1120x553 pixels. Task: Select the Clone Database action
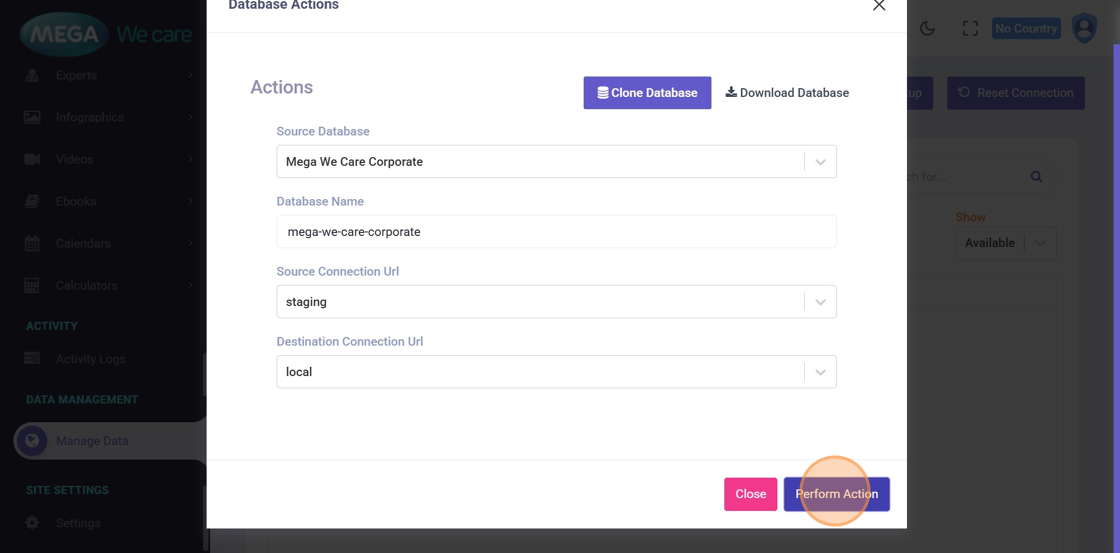tap(647, 93)
